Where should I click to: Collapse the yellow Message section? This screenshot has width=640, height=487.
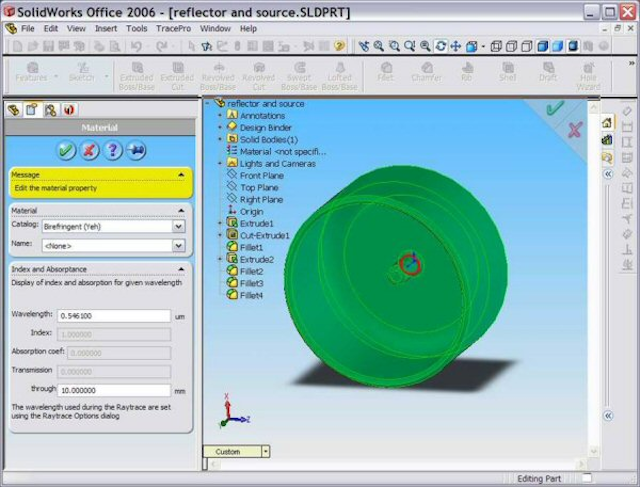click(x=181, y=175)
